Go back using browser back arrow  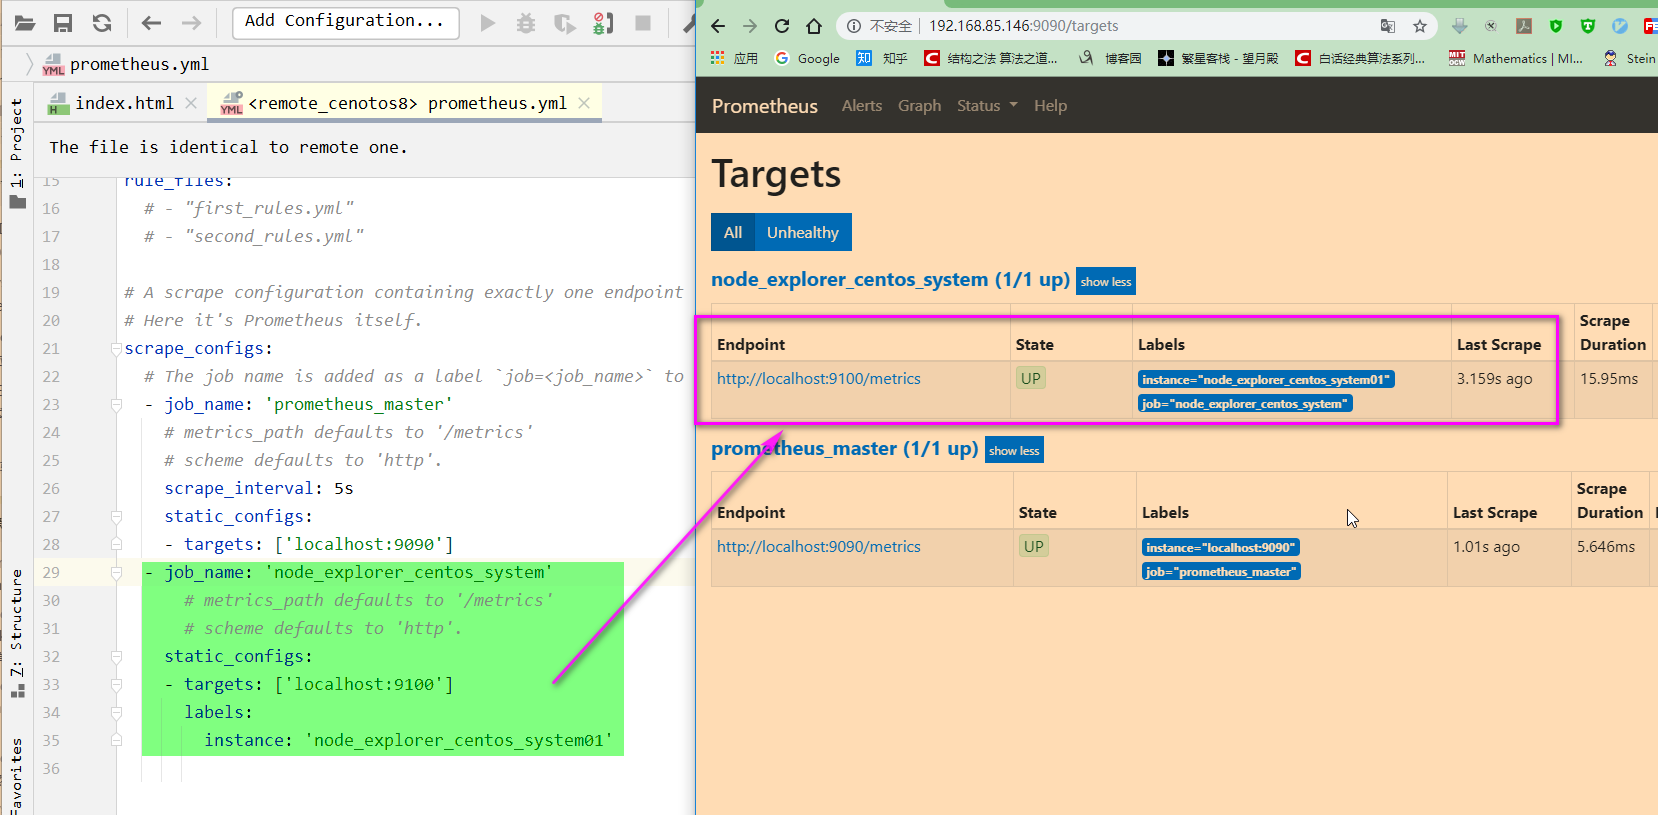(x=718, y=26)
